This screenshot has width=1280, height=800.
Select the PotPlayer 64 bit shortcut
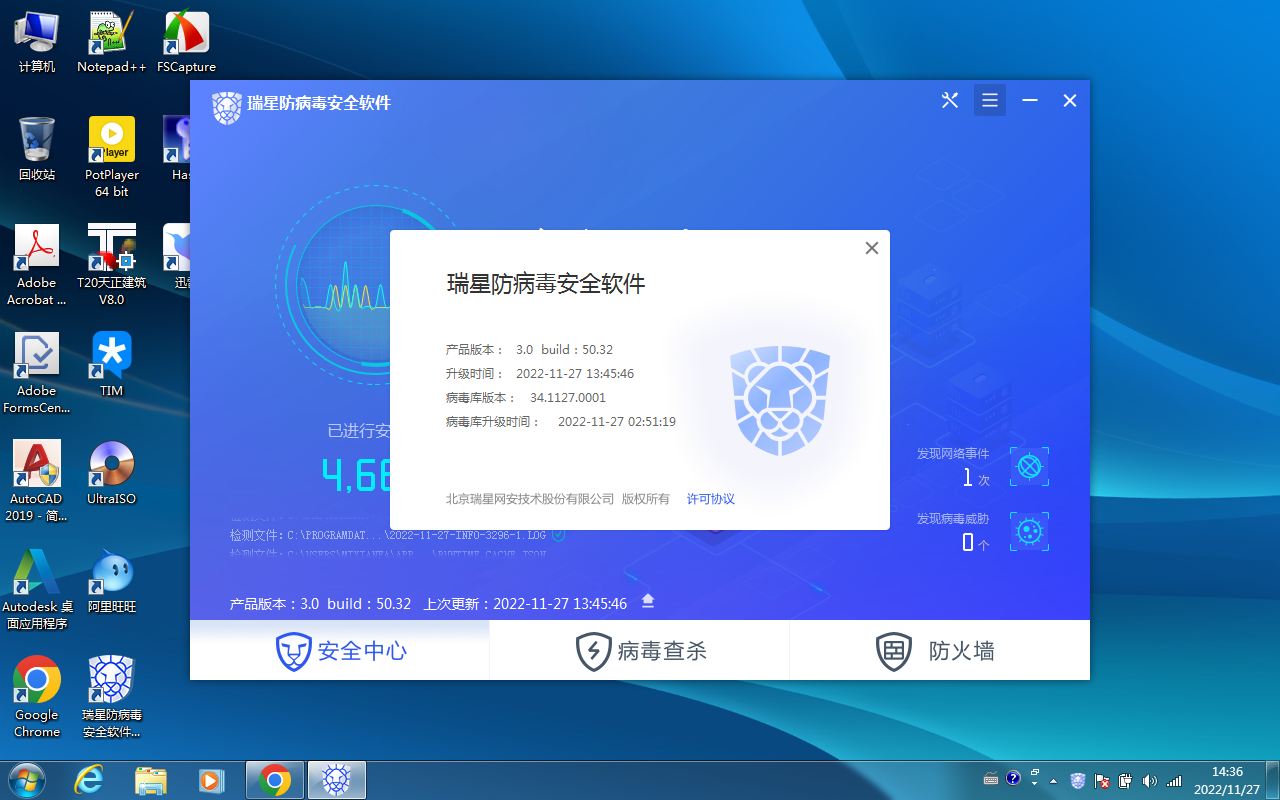(112, 157)
